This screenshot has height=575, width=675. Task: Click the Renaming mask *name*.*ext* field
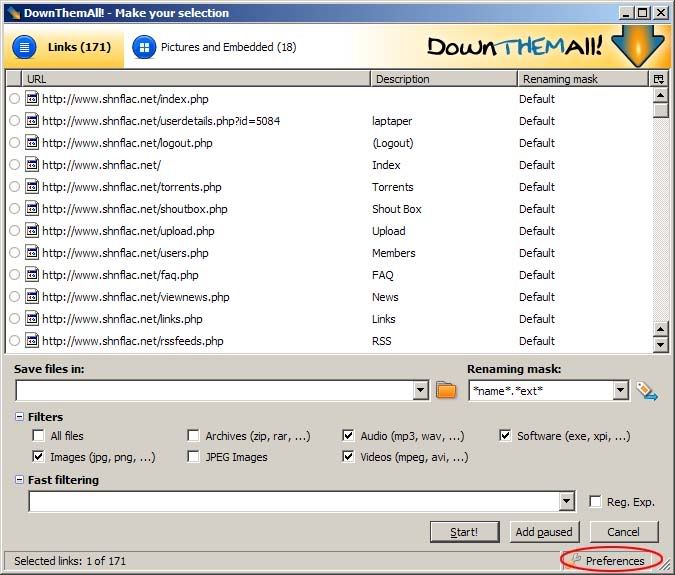click(x=541, y=390)
